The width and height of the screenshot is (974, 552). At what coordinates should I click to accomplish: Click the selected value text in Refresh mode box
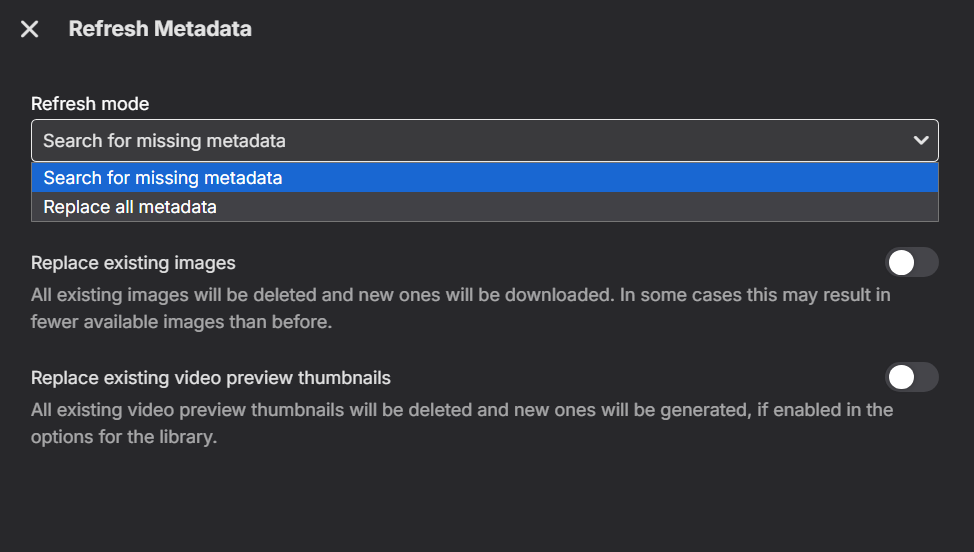[164, 141]
